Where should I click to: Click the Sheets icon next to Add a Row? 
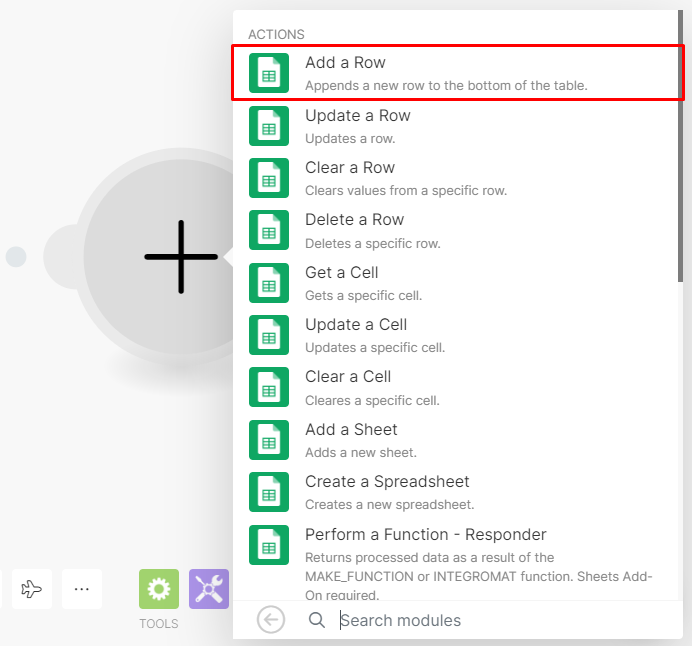pos(269,73)
